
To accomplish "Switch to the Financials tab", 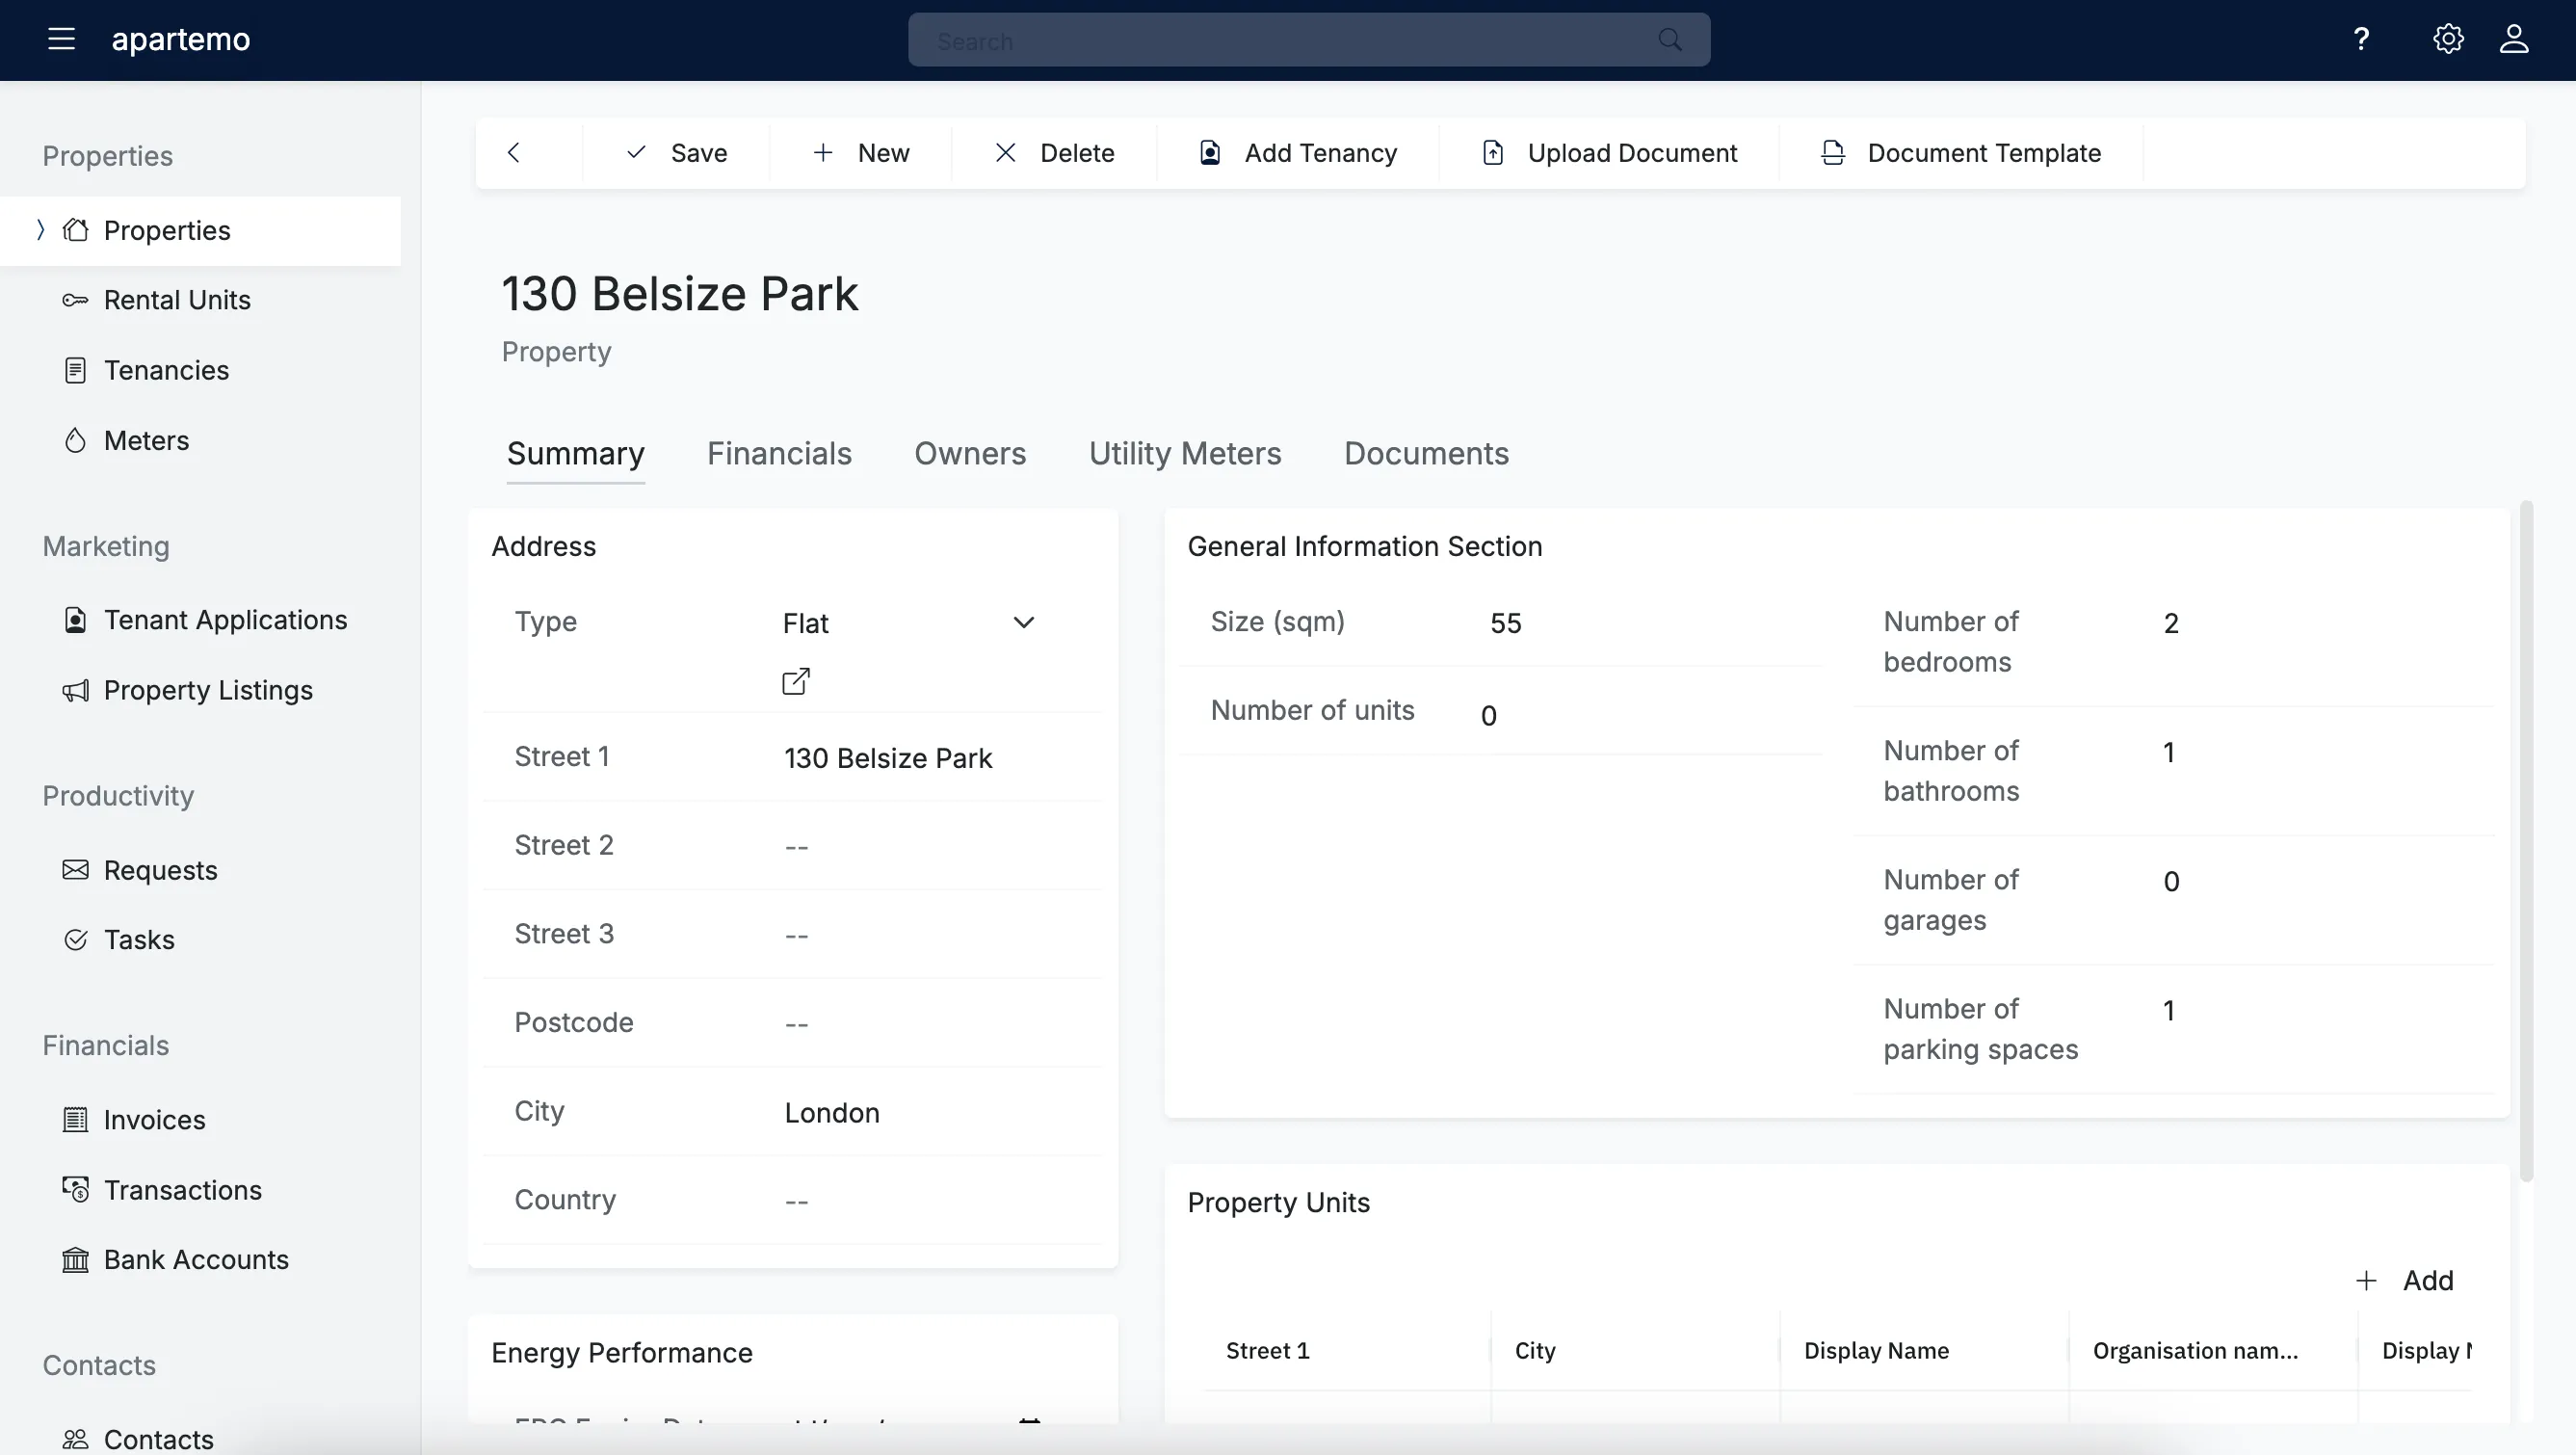I will [779, 453].
